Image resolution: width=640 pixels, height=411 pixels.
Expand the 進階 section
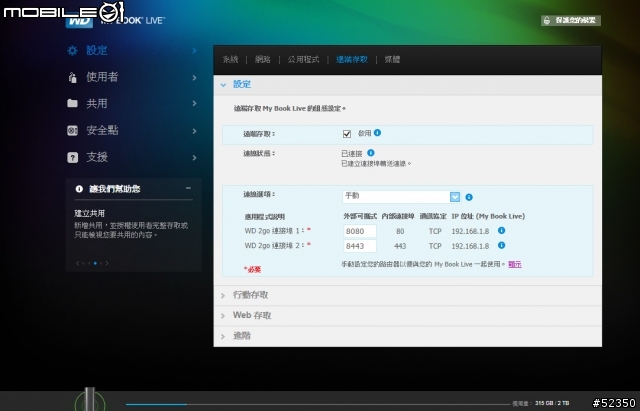tap(407, 336)
